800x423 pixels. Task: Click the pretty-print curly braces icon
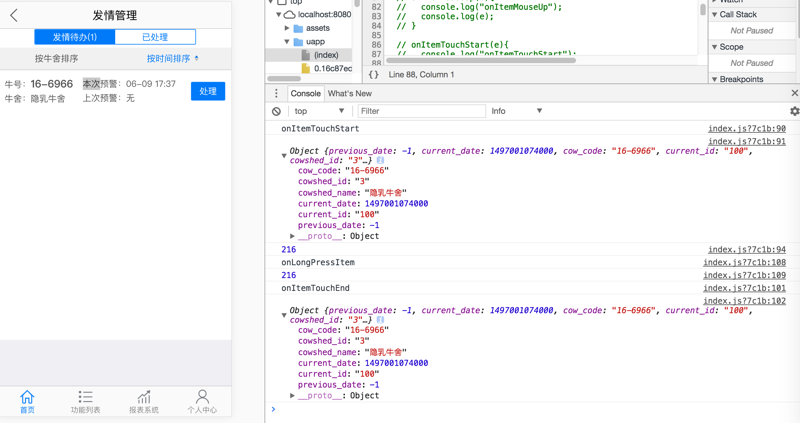373,75
